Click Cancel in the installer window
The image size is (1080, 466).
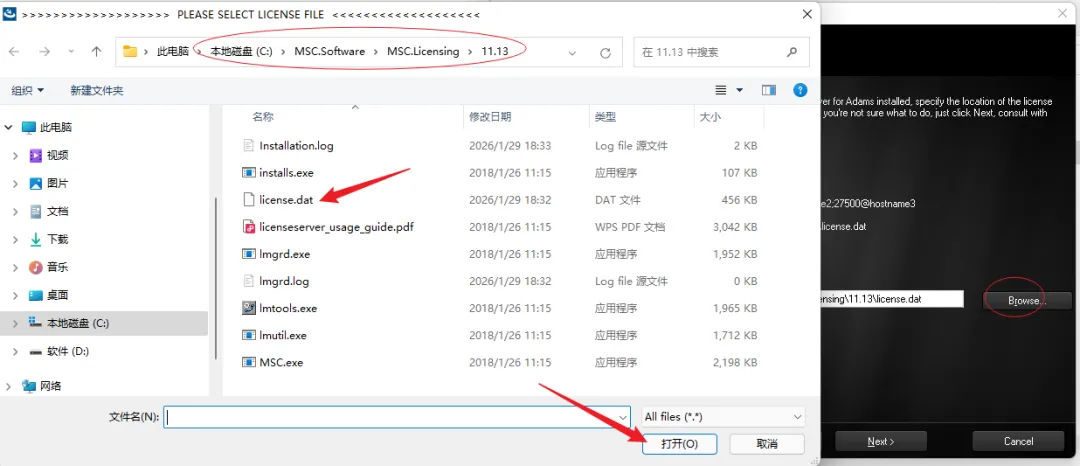(1018, 441)
